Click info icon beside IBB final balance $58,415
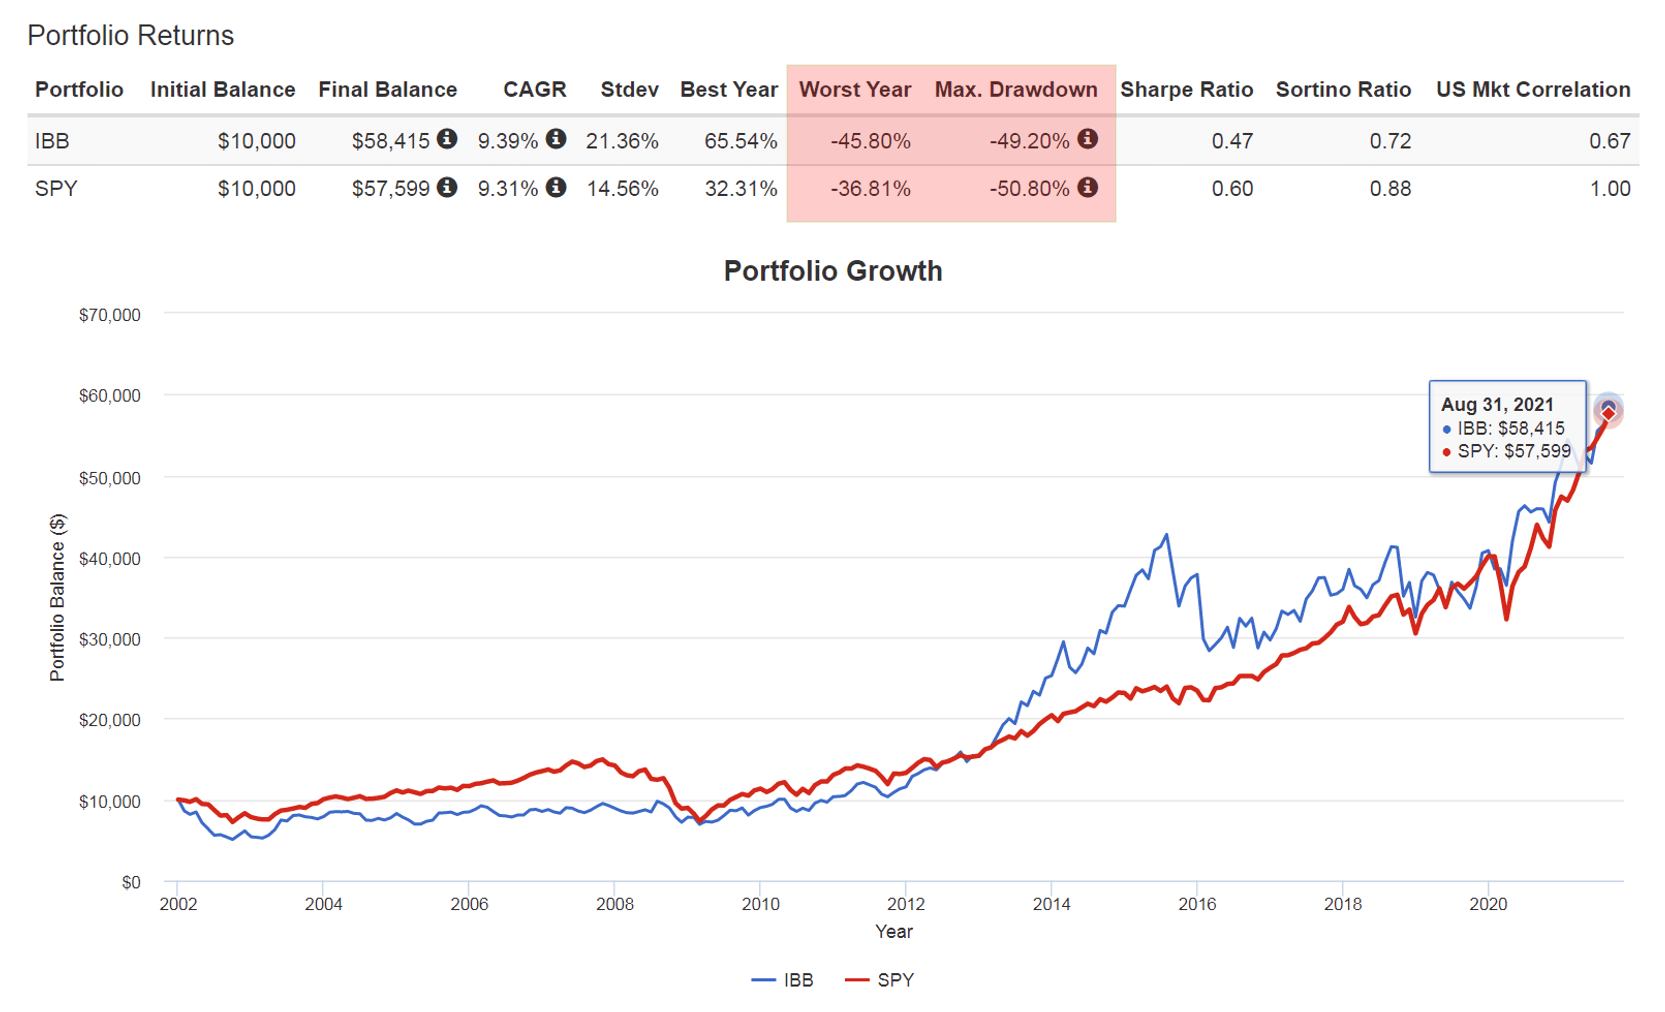This screenshot has width=1665, height=1012. [x=447, y=139]
